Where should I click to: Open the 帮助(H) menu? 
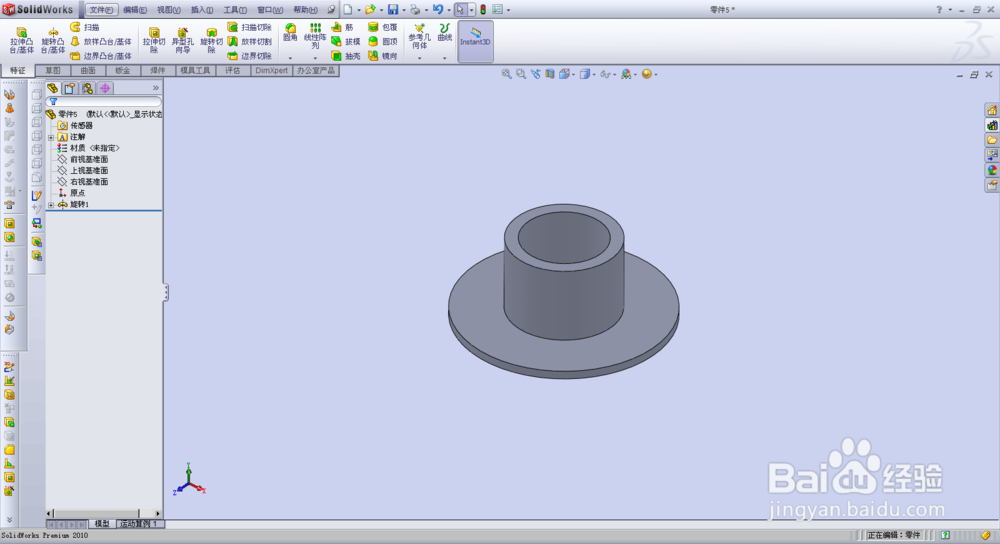[305, 10]
